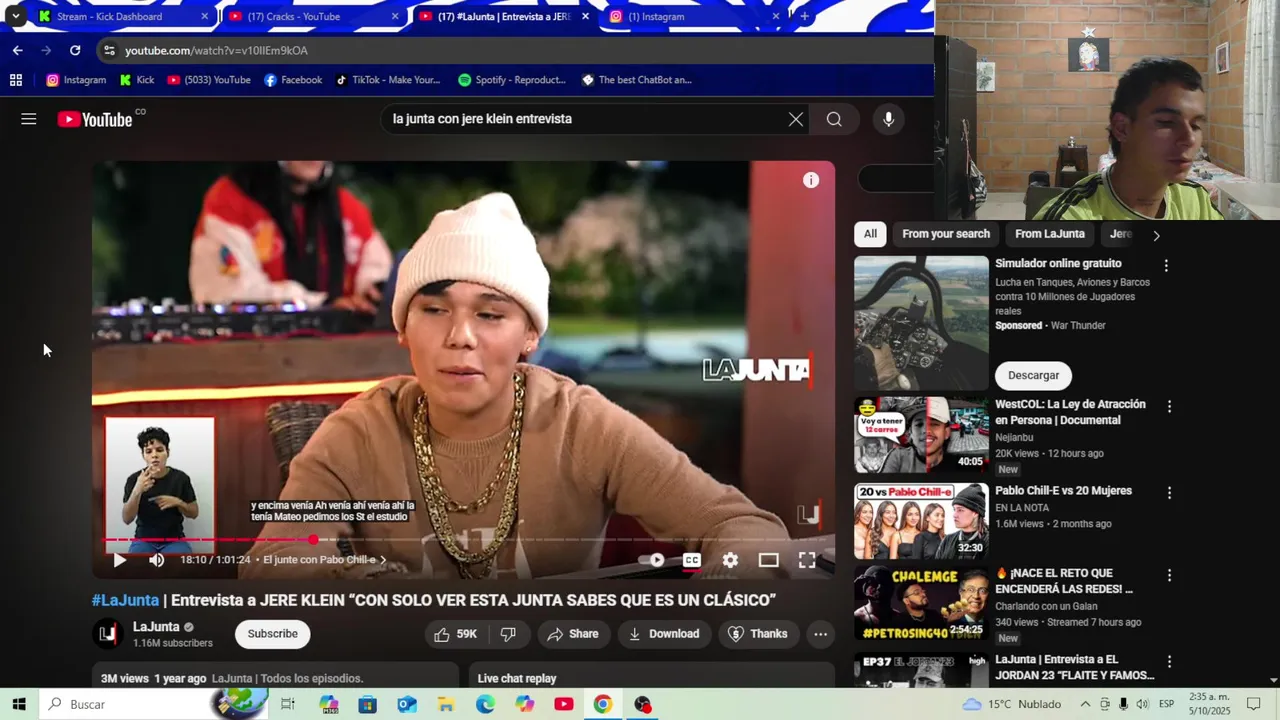Open title 'Simulador online gratuito'
Viewport: 1280px width, 720px height.
click(1058, 264)
